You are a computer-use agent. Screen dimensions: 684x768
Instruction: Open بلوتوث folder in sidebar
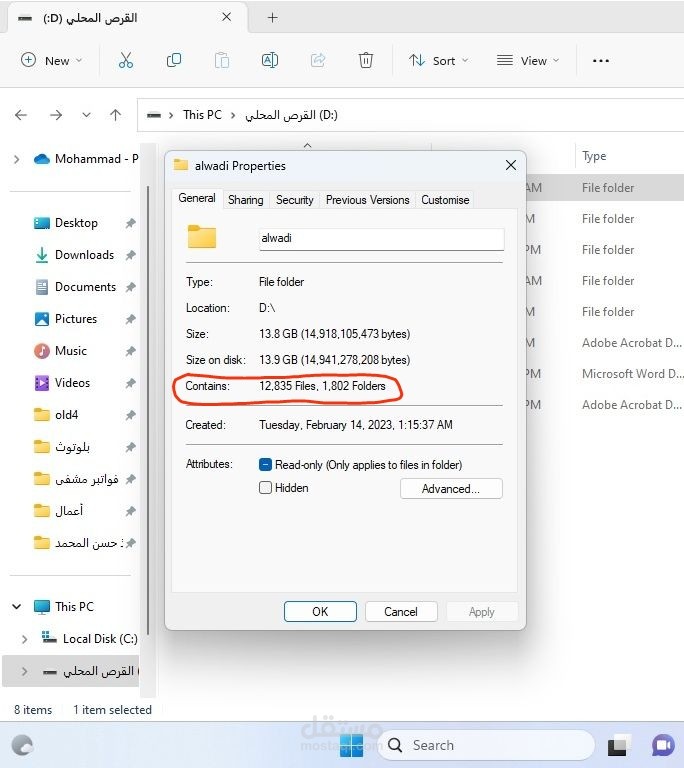[72, 447]
